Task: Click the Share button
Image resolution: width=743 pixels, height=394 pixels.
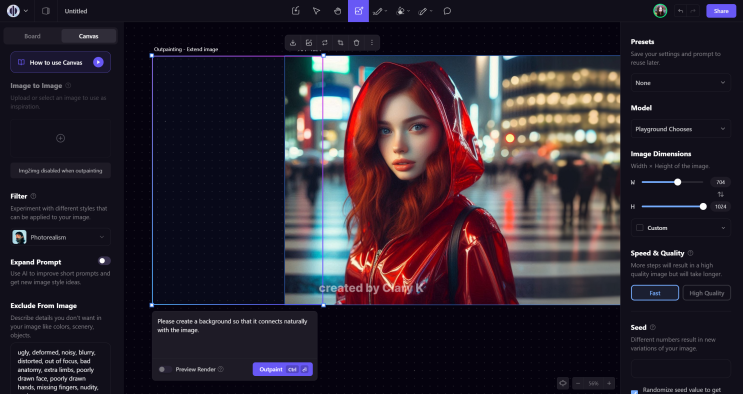Action: (721, 11)
